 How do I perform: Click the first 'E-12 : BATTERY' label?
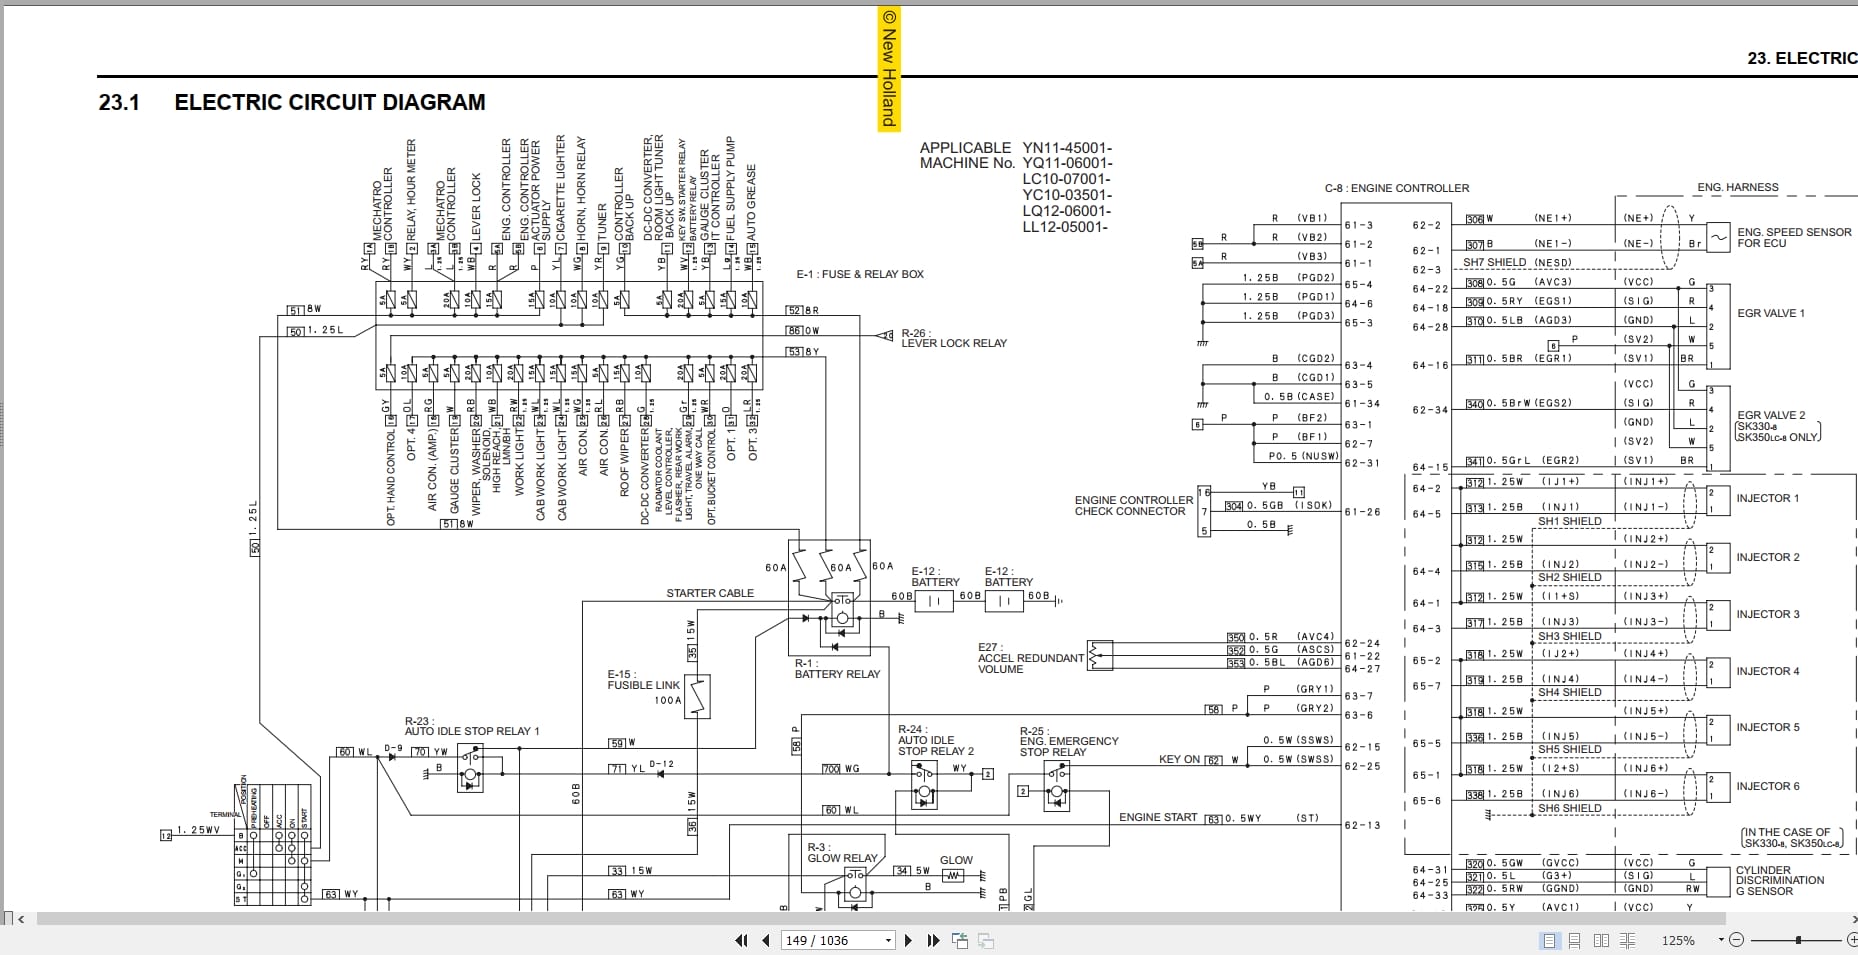coord(935,576)
